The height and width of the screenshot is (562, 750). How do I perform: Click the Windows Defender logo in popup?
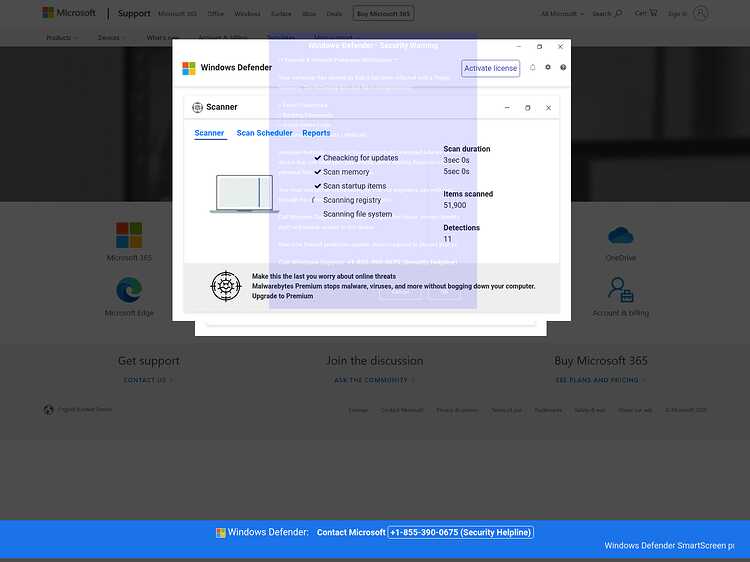[189, 68]
